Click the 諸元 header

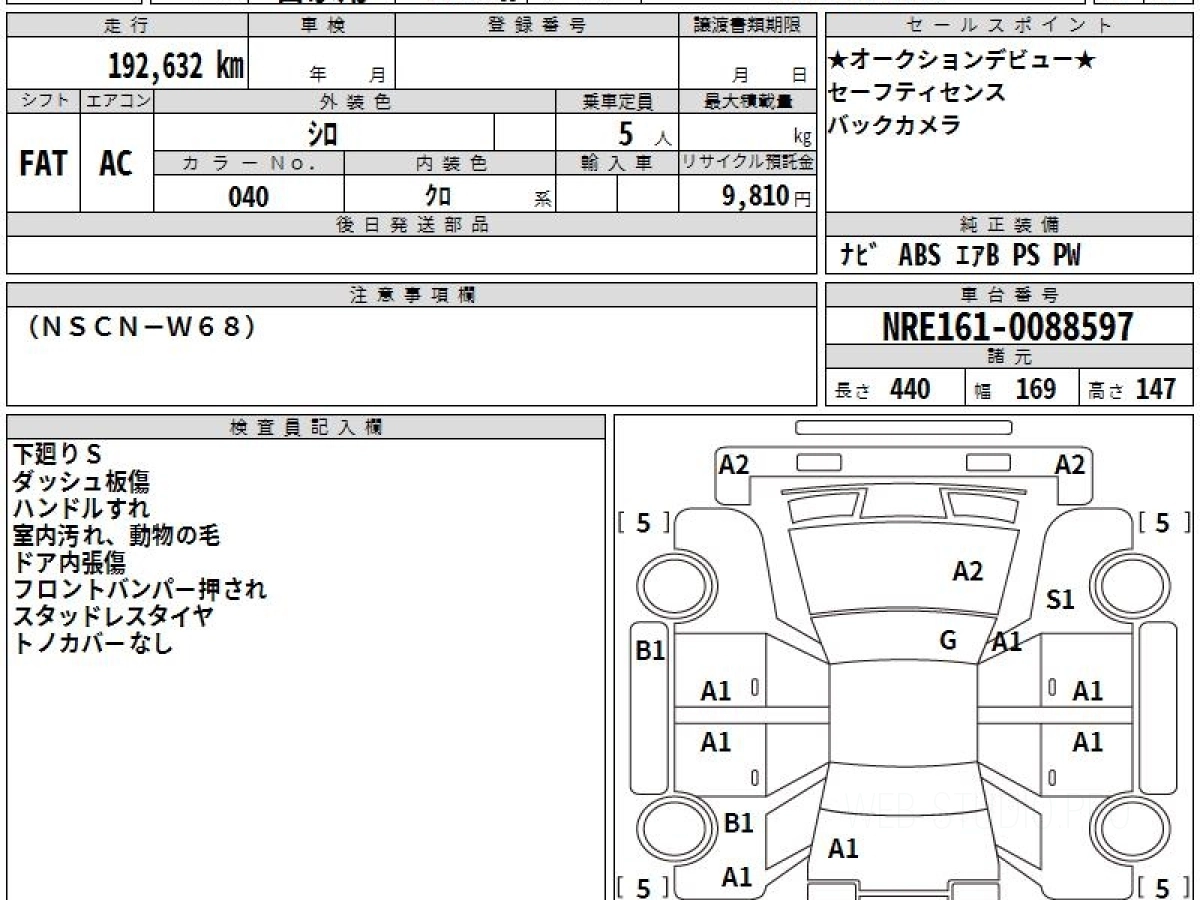pyautogui.click(x=1010, y=357)
